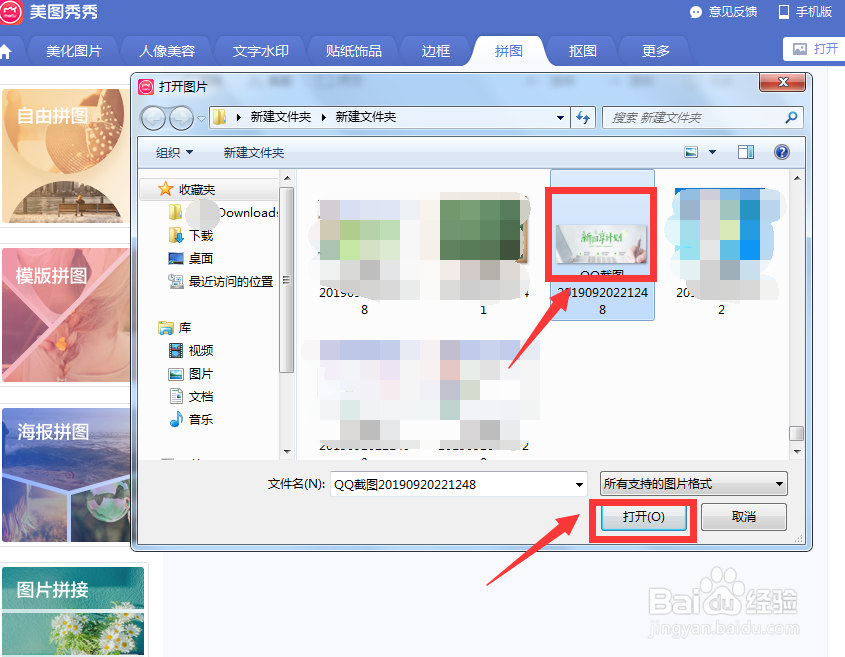Image resolution: width=845 pixels, height=657 pixels.
Task: Switch to the 美化图片 tab
Action: 72,49
